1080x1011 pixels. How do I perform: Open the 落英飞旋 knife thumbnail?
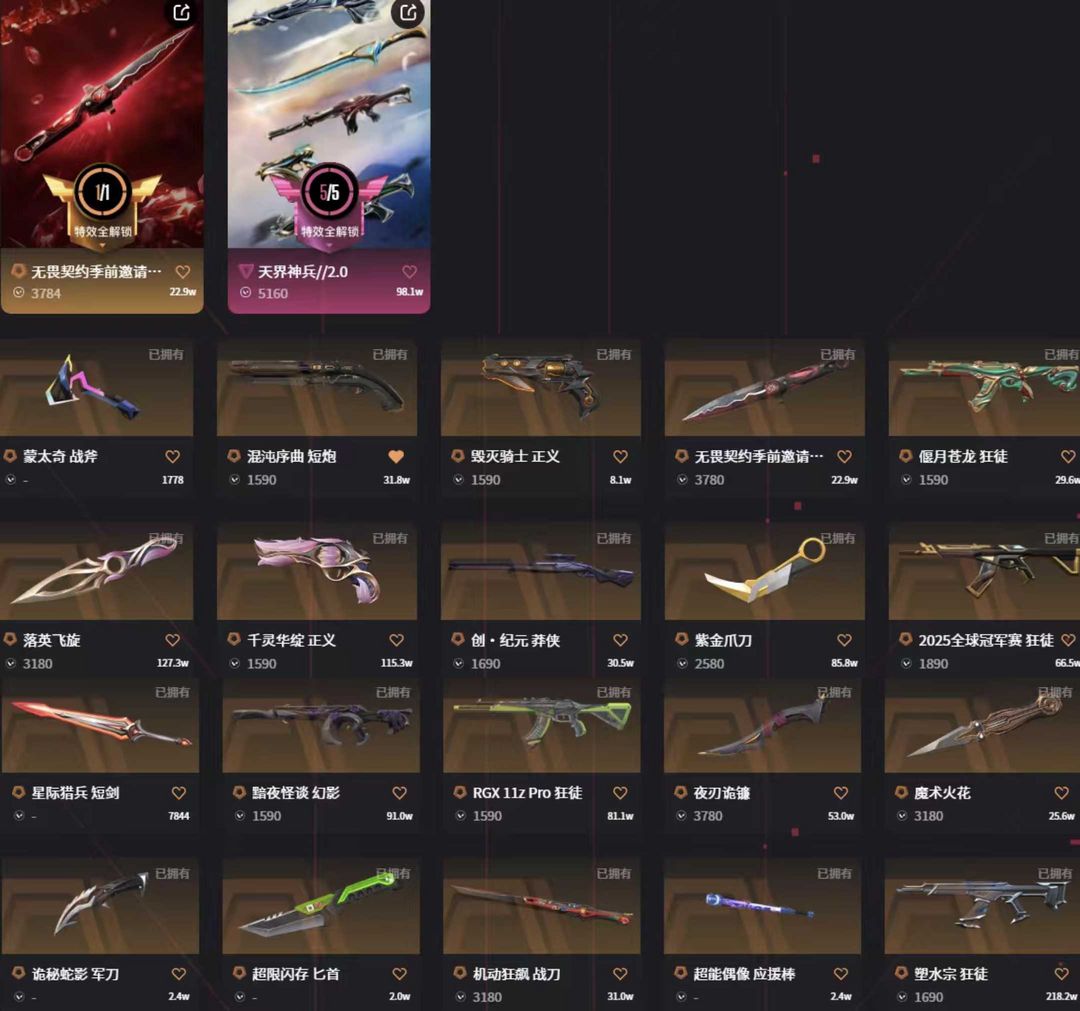coord(96,572)
